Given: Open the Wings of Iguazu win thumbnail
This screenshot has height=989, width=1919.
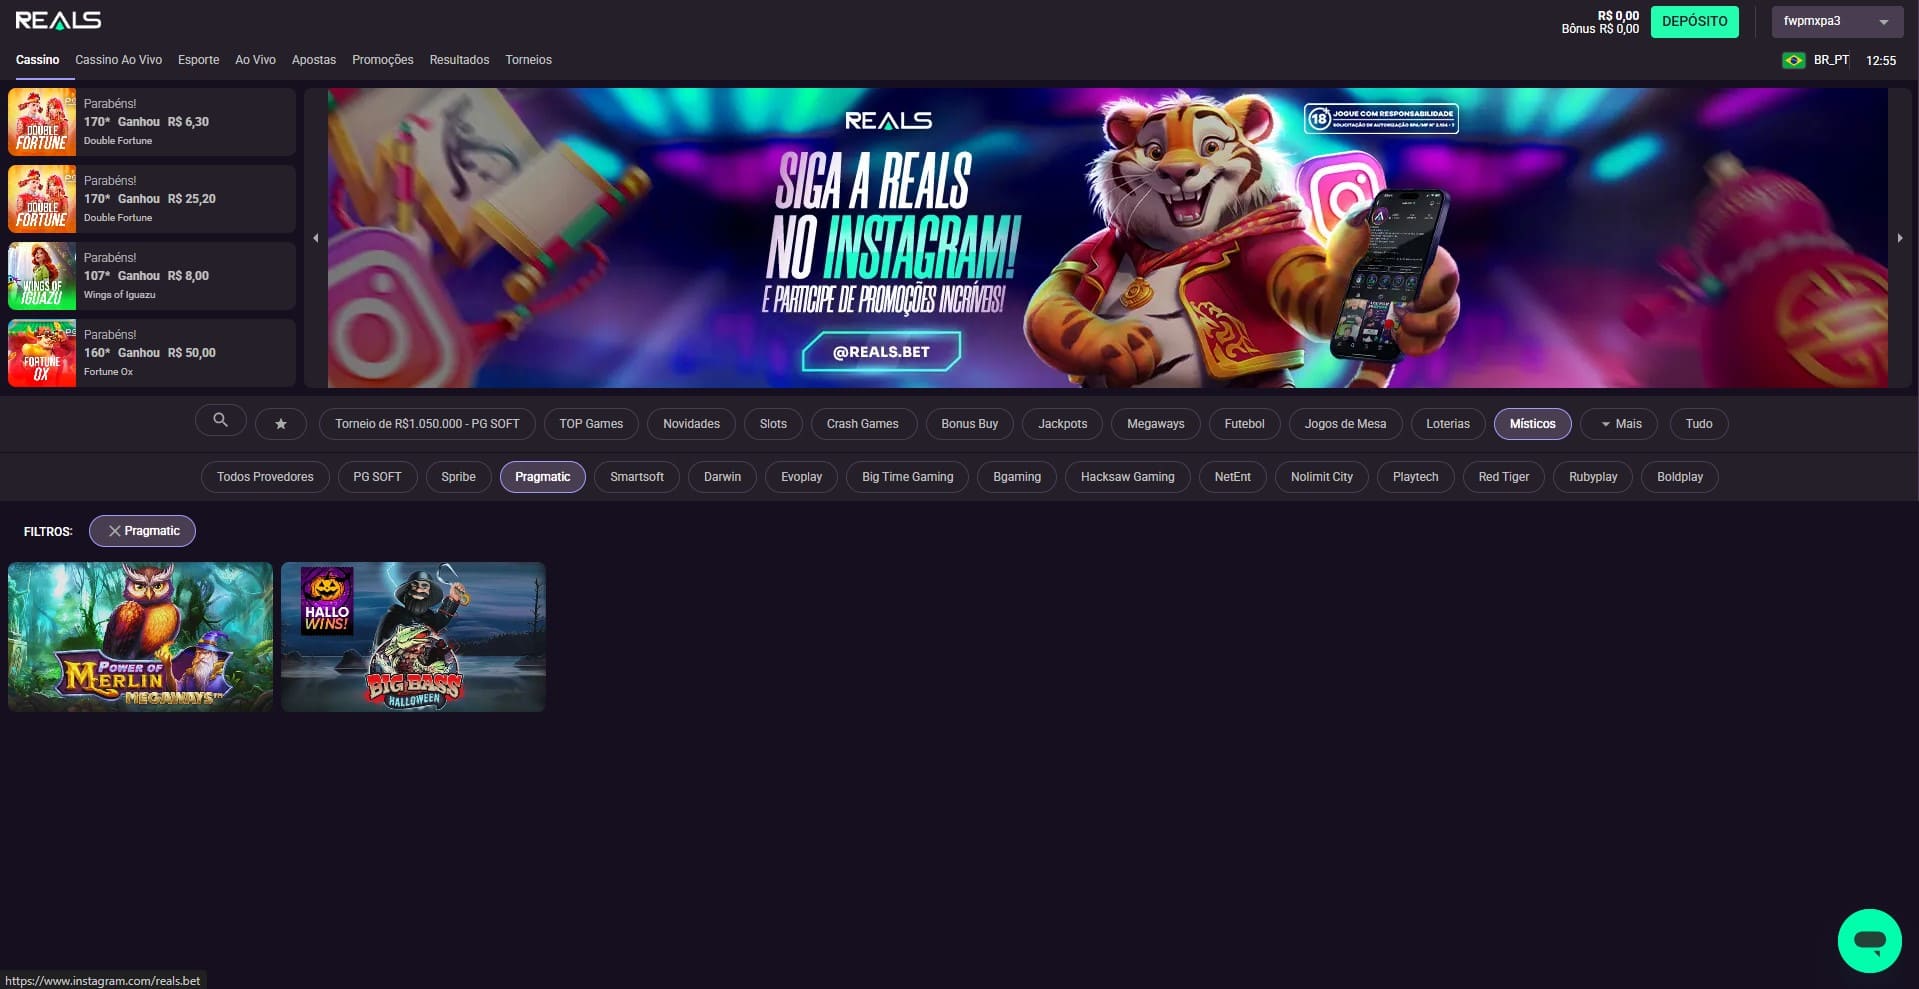Looking at the screenshot, I should (x=42, y=276).
